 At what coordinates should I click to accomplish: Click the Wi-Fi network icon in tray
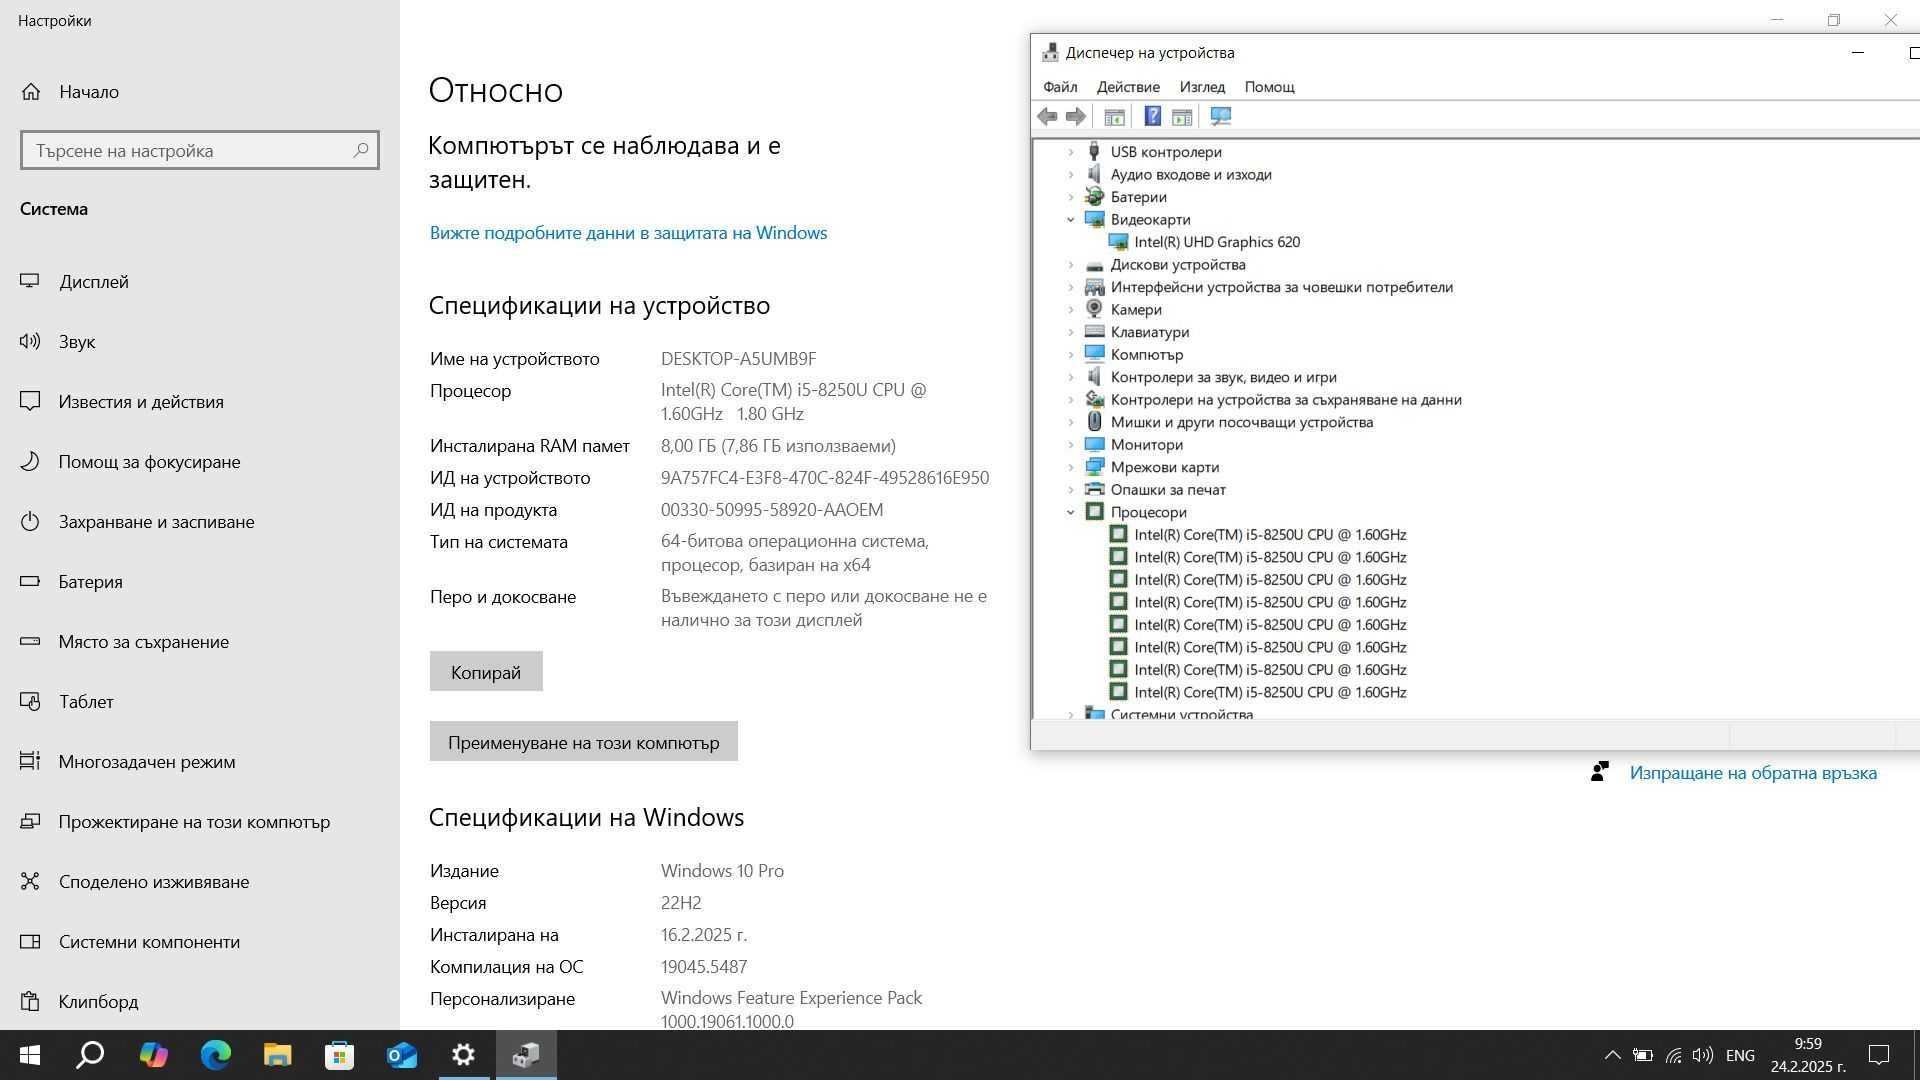point(1673,1055)
